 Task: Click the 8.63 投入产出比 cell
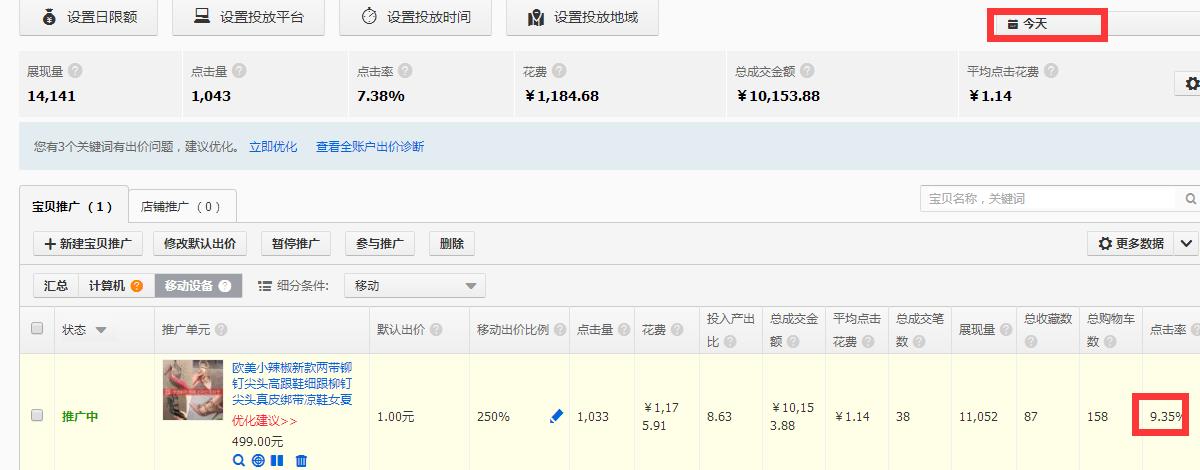pyautogui.click(x=719, y=416)
